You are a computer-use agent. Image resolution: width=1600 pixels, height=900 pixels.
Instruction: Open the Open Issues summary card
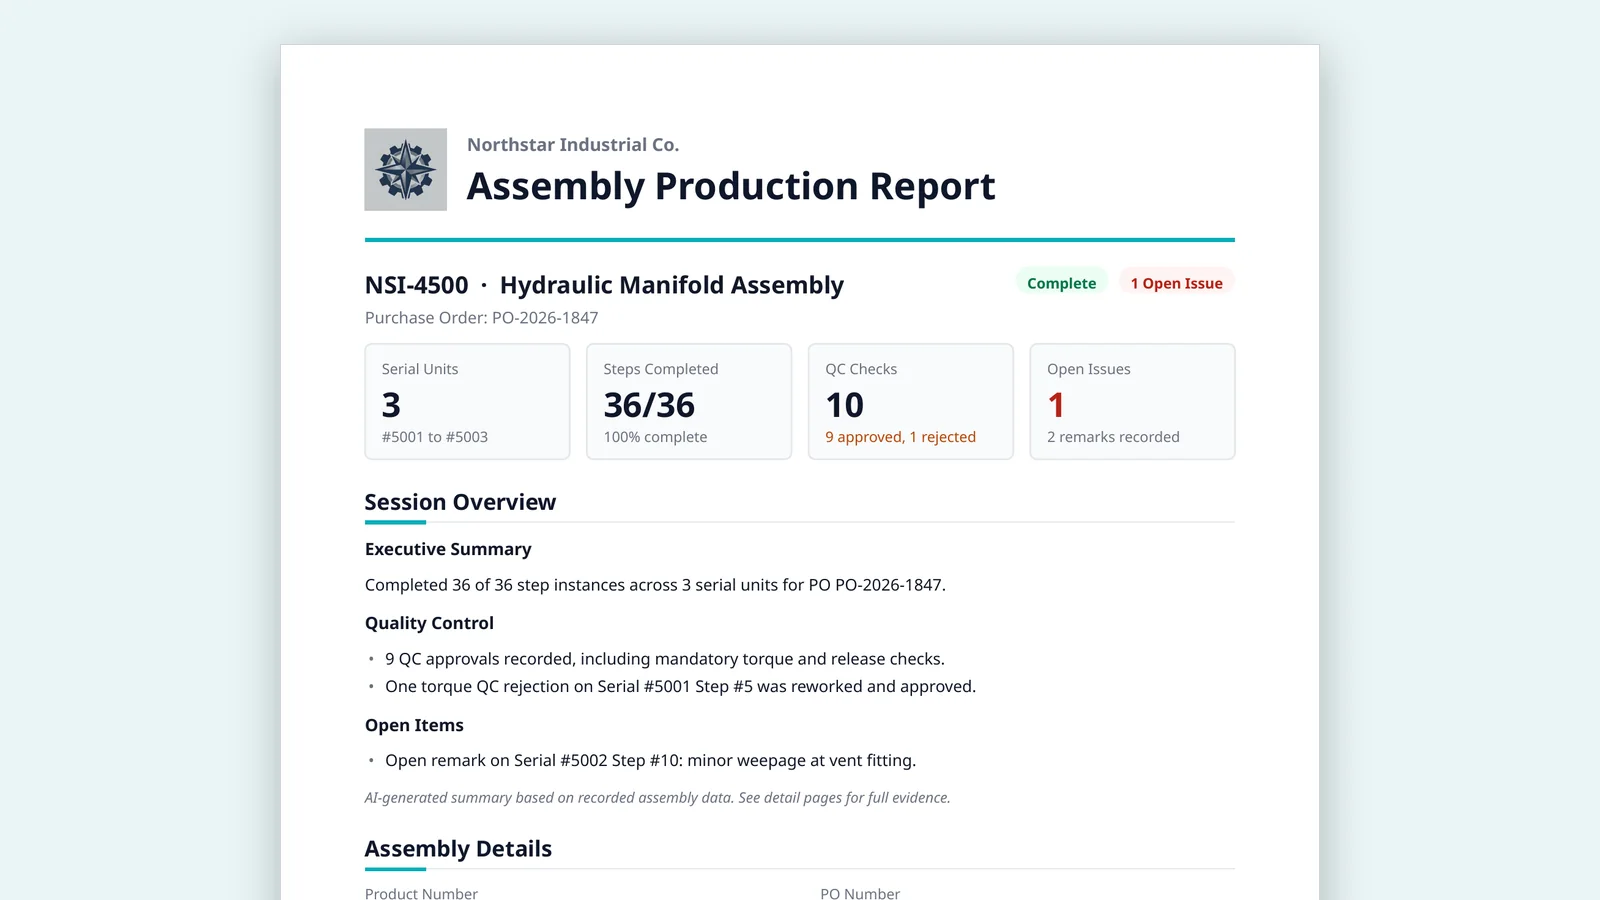1132,401
